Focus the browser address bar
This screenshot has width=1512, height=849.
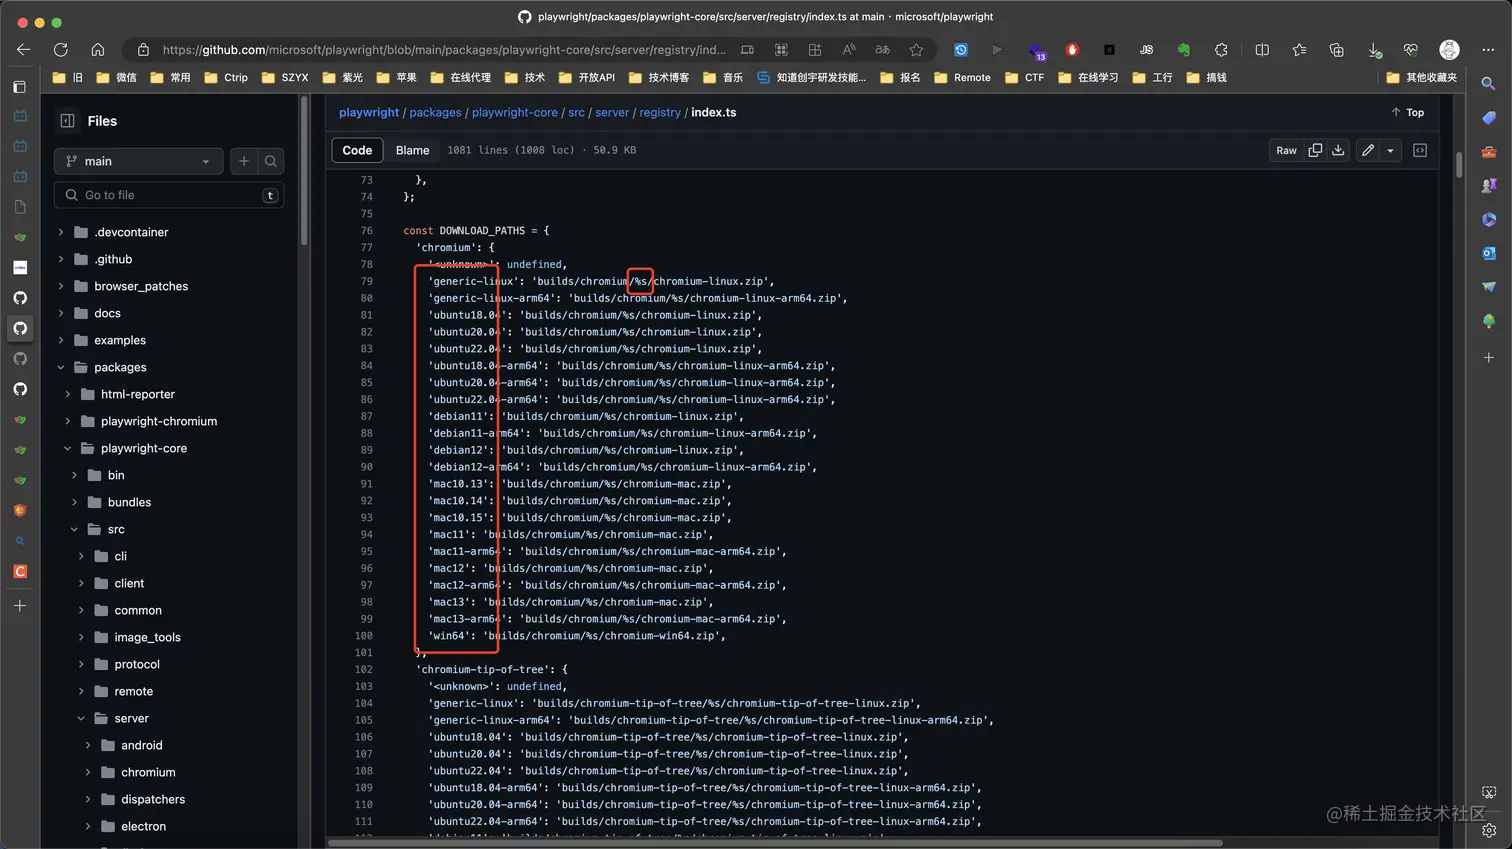coord(444,49)
